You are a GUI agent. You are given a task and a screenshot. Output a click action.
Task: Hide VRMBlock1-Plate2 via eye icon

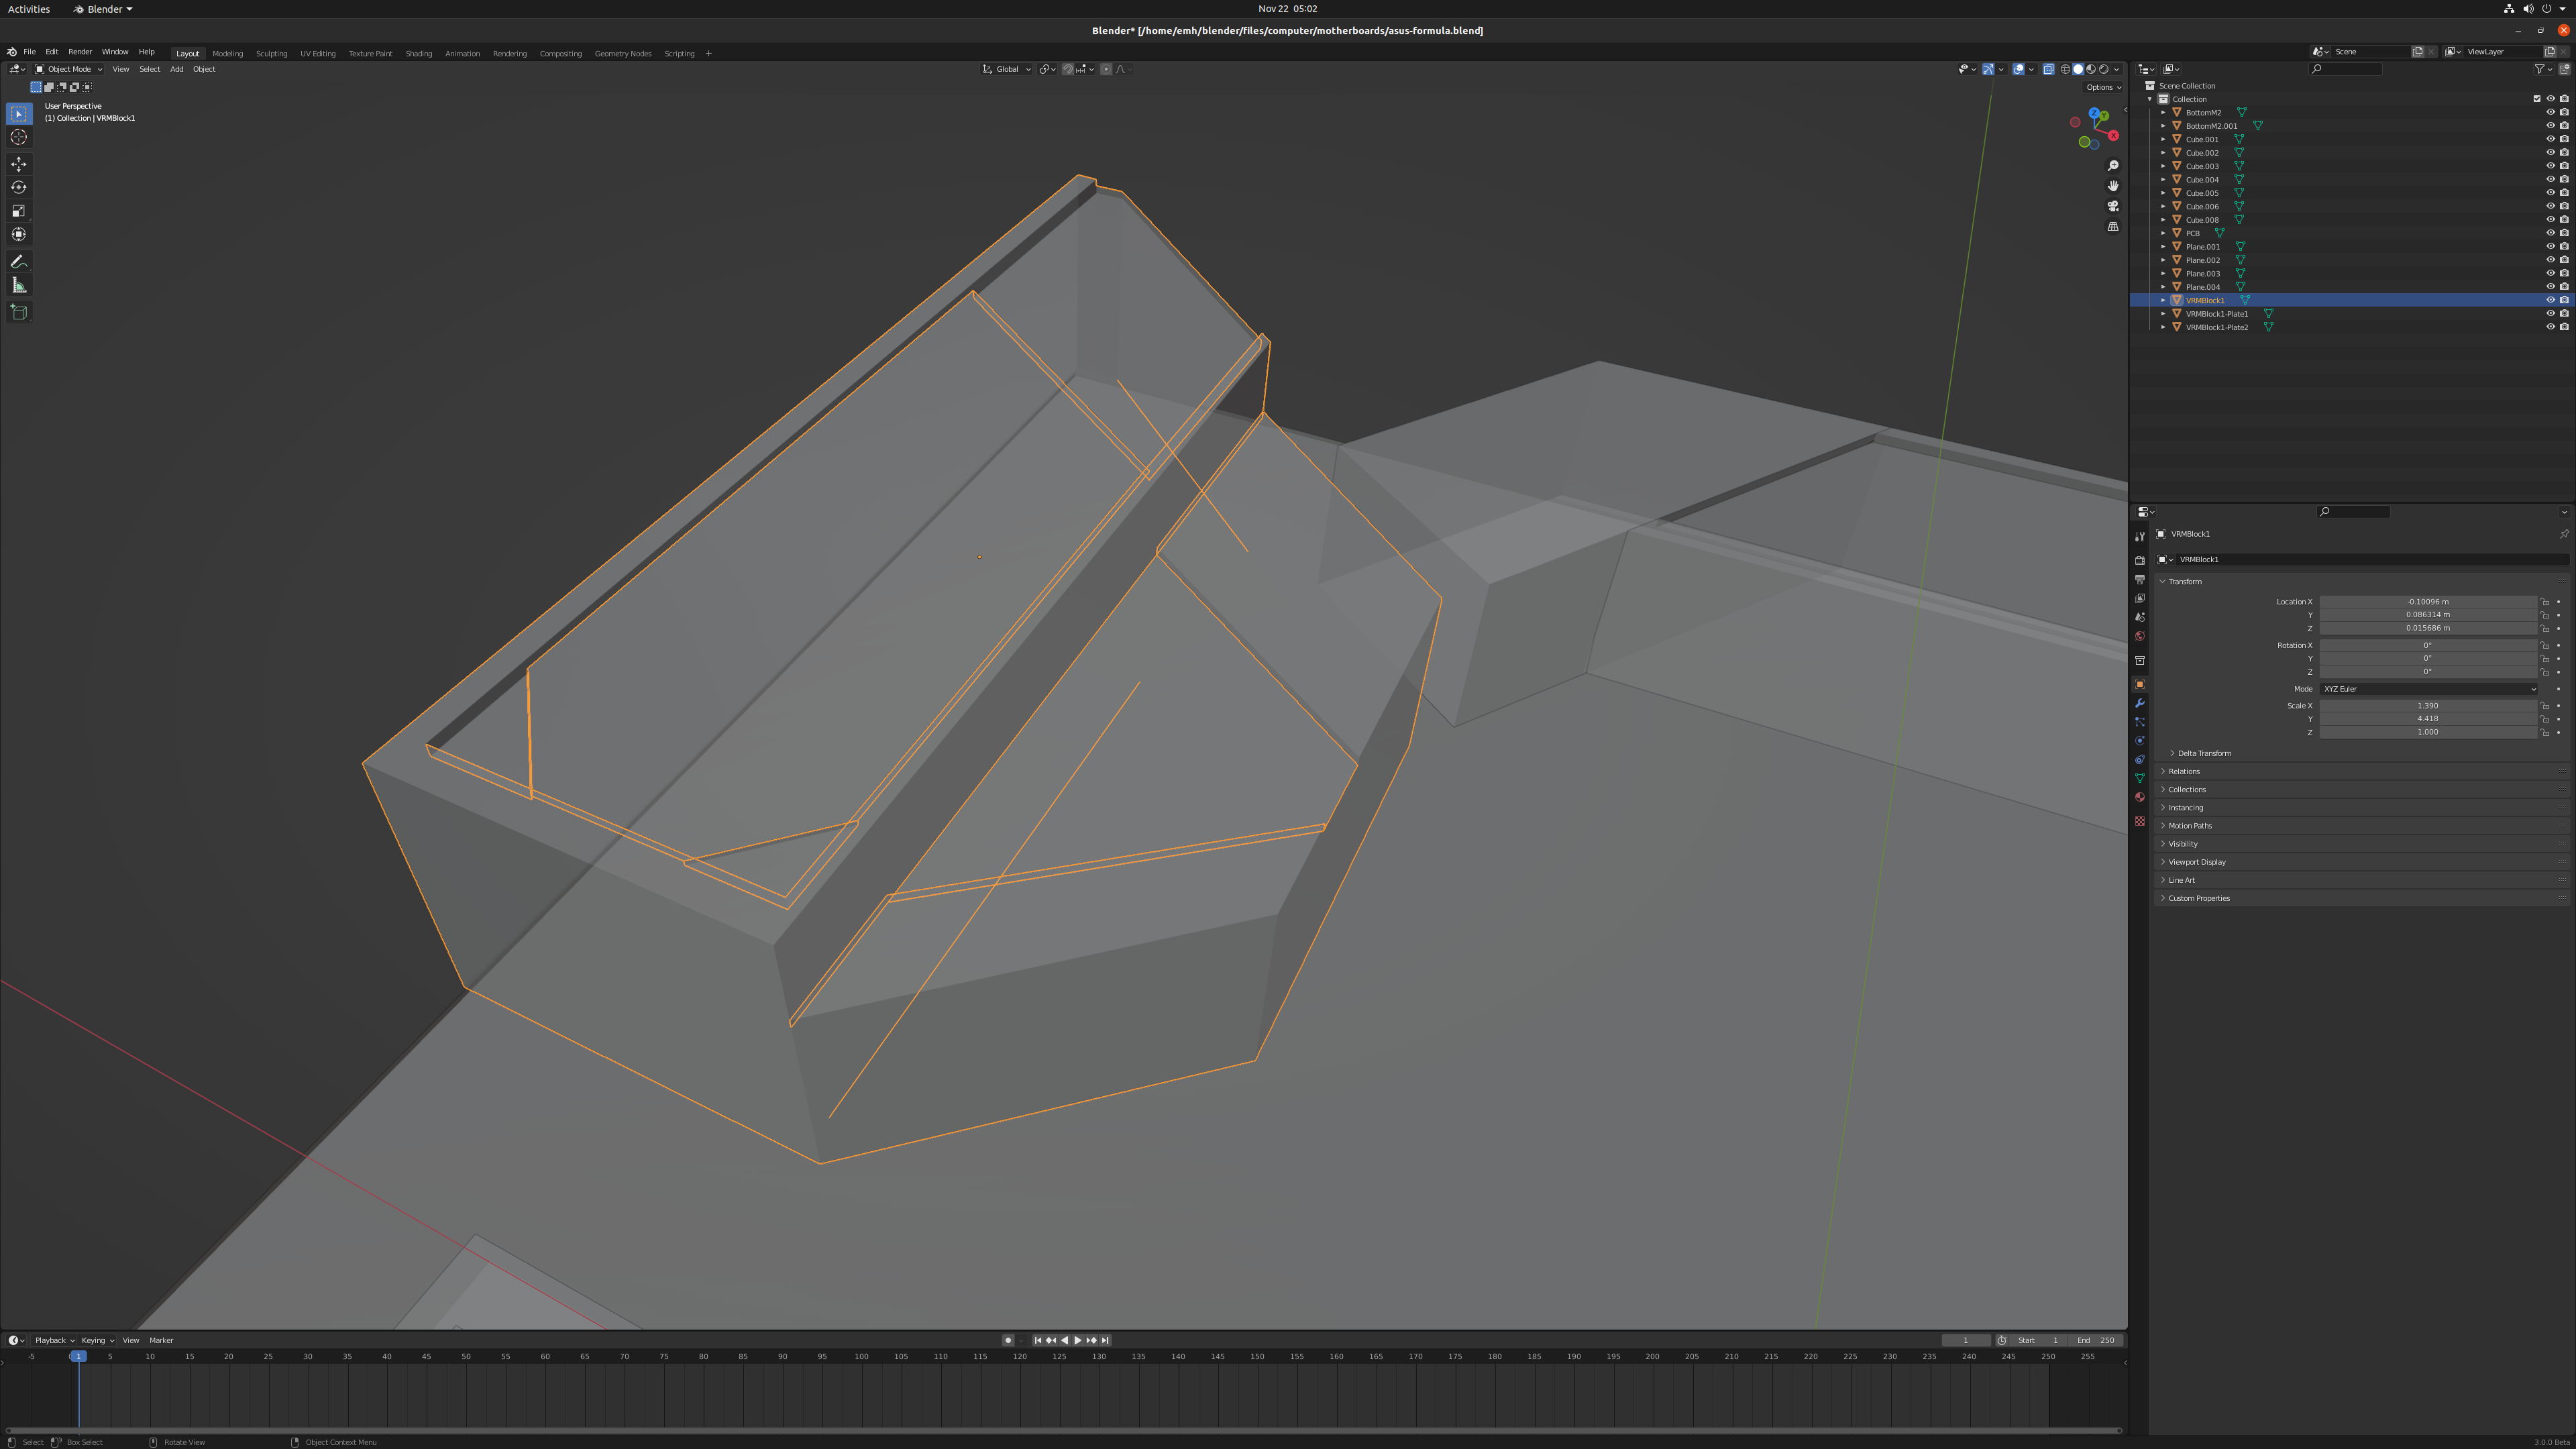pyautogui.click(x=2550, y=327)
